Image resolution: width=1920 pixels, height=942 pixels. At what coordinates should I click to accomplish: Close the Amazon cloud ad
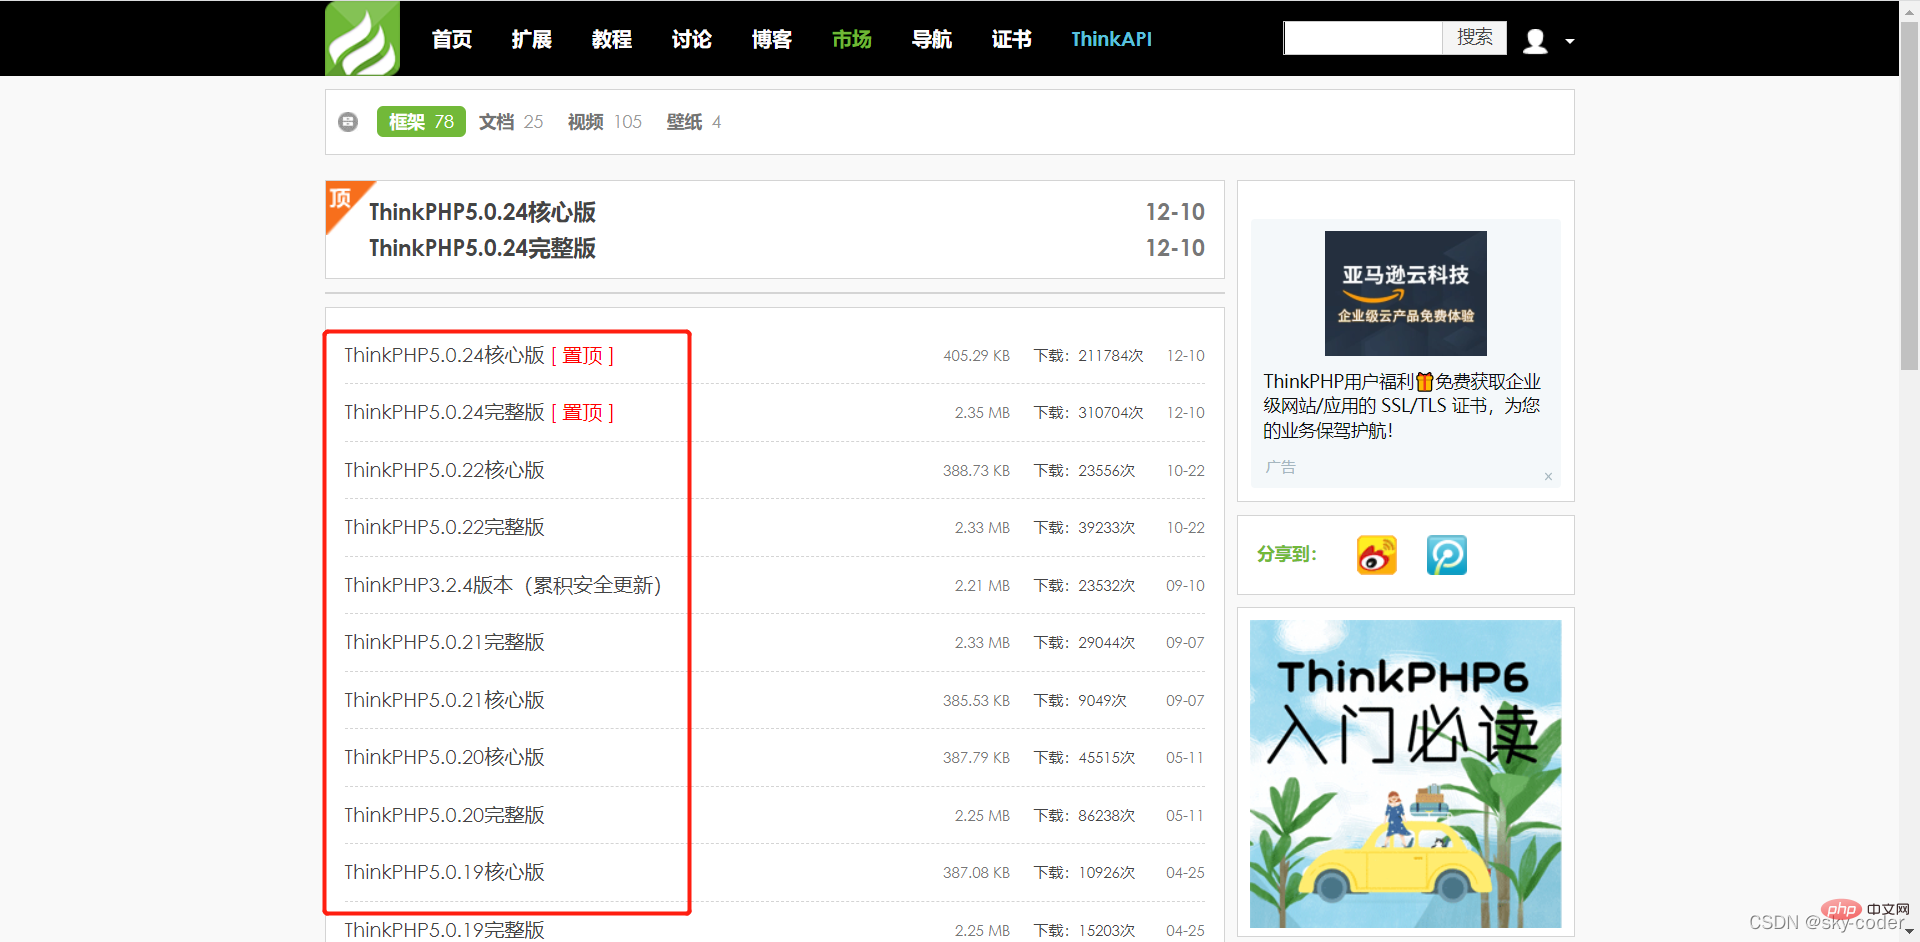(x=1548, y=476)
